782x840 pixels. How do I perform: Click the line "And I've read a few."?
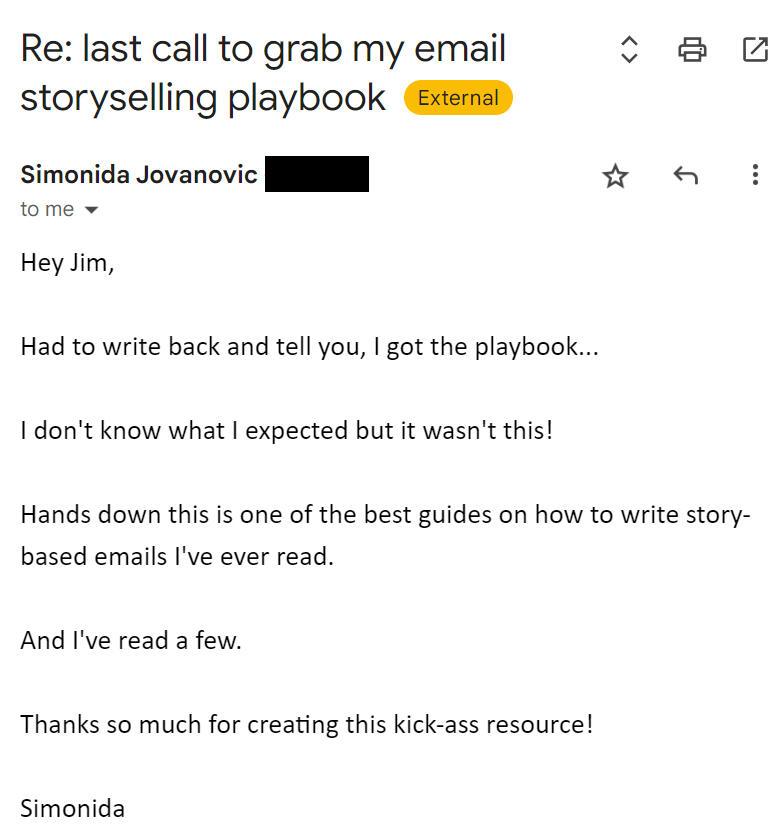pos(131,640)
